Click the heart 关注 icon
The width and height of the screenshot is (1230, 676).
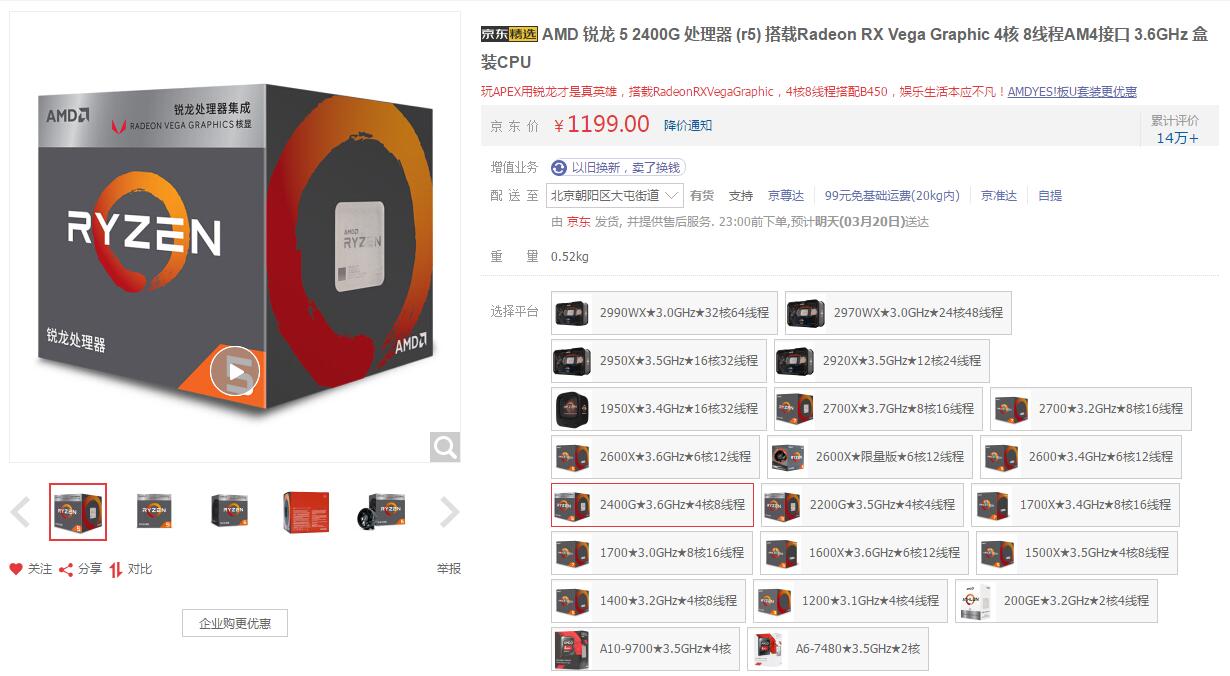[x=16, y=569]
